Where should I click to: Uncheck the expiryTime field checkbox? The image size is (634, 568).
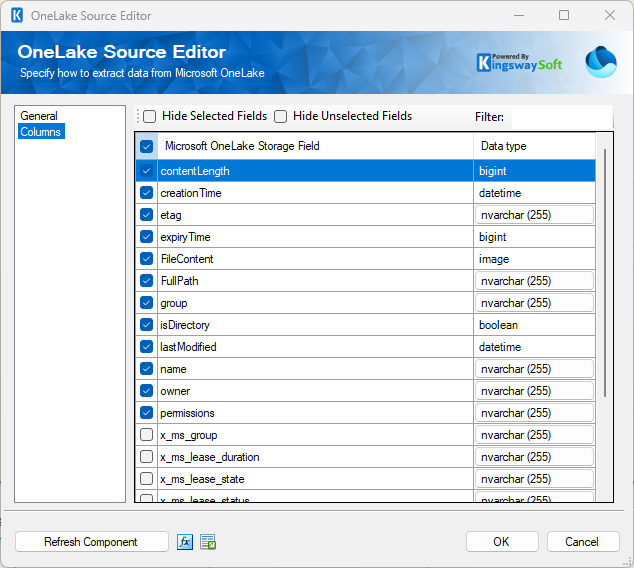click(146, 236)
